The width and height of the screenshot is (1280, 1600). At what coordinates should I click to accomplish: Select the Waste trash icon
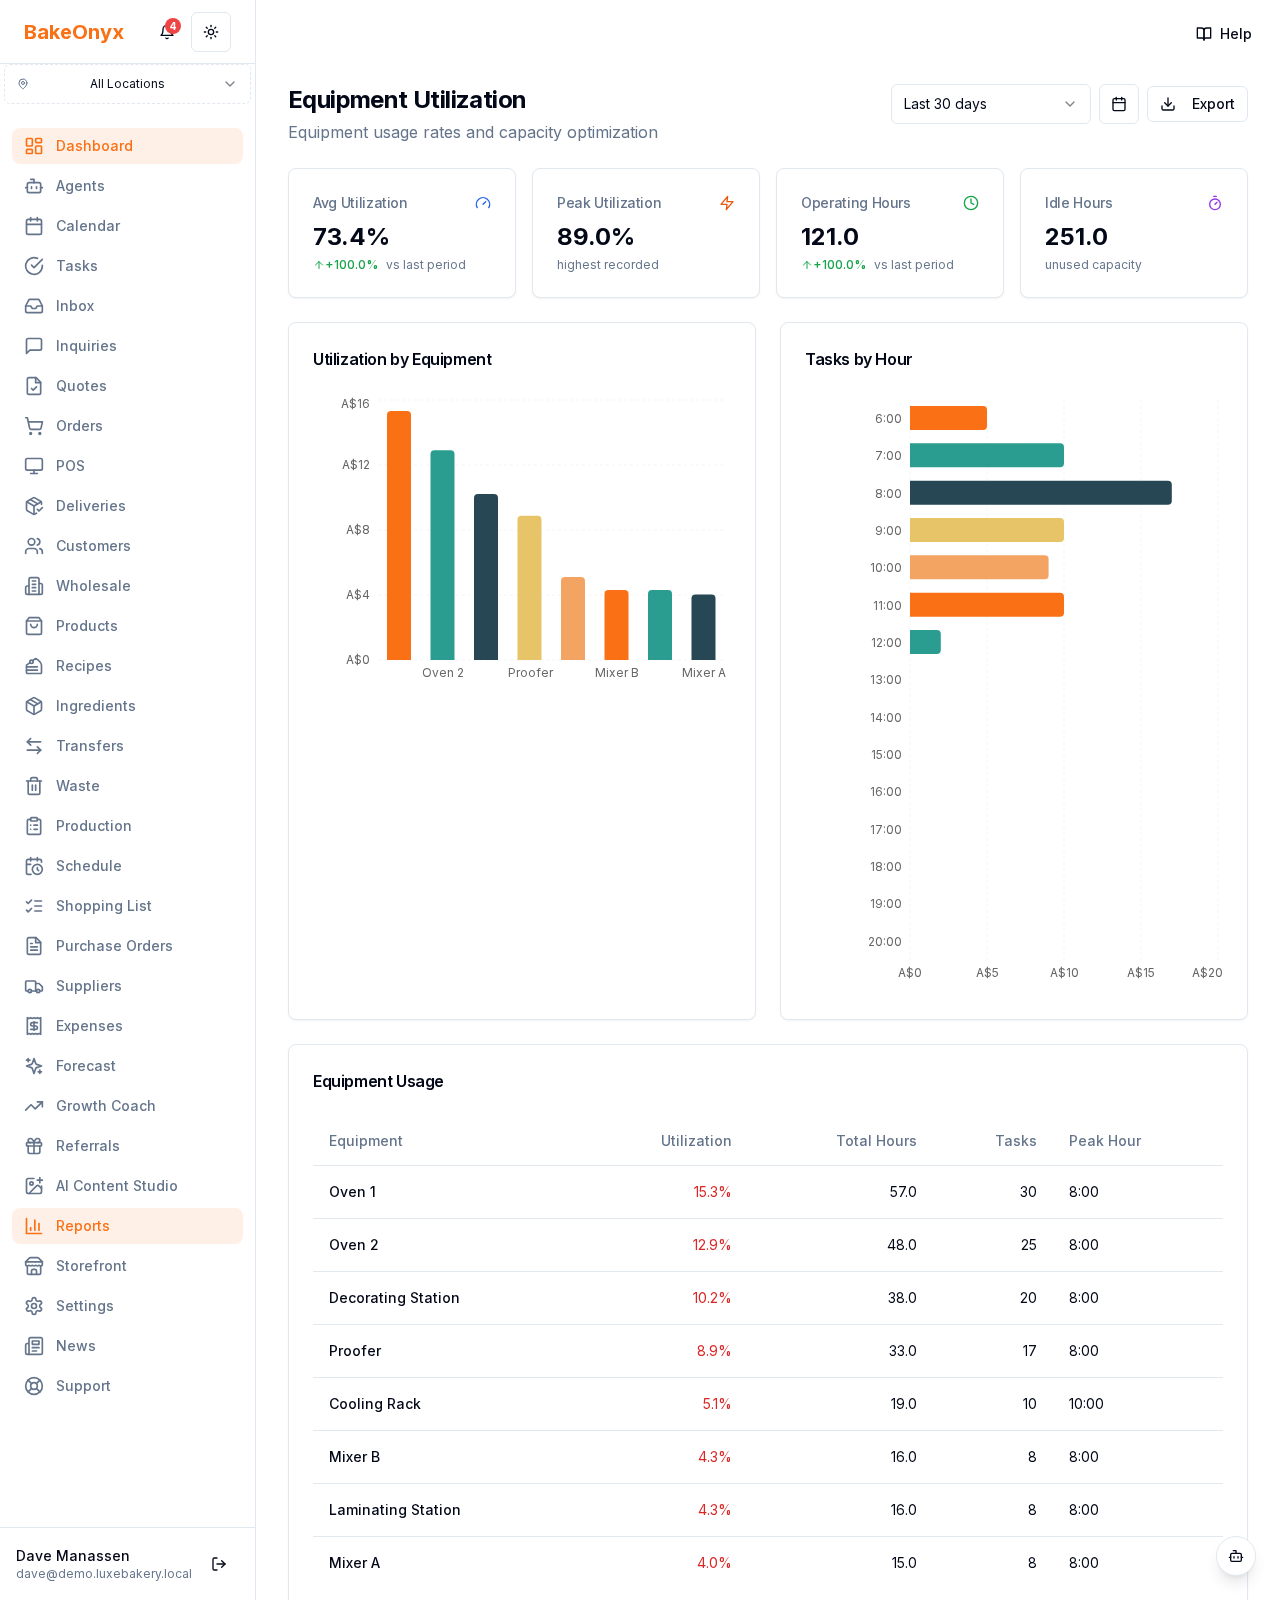34,786
